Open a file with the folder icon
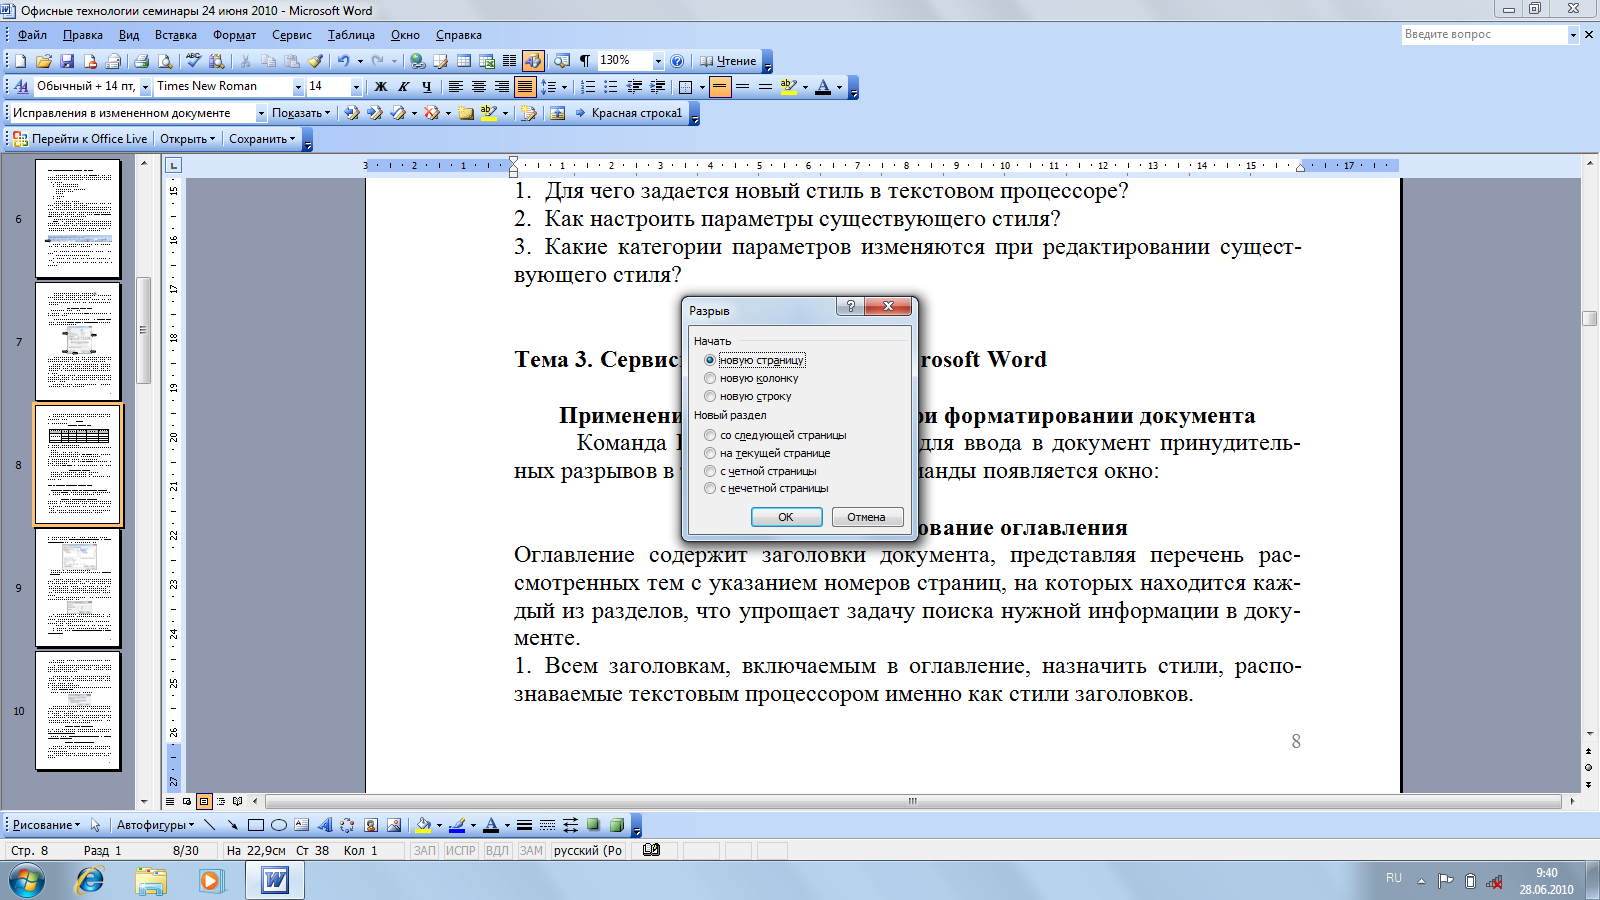Image resolution: width=1600 pixels, height=900 pixels. click(x=43, y=61)
